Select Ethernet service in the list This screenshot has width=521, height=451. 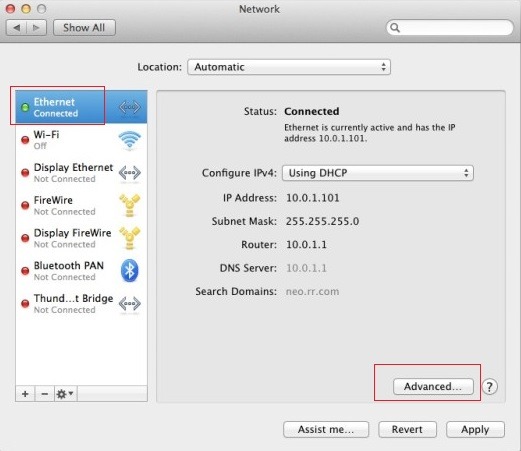[x=81, y=107]
